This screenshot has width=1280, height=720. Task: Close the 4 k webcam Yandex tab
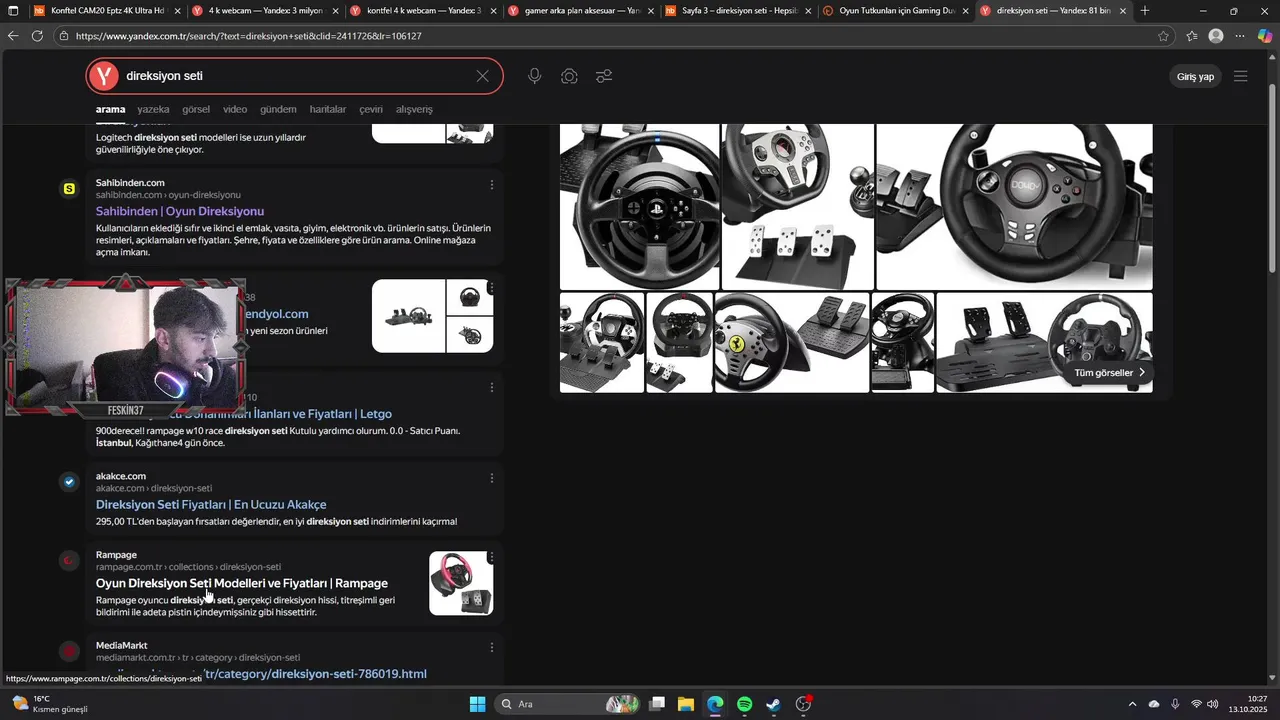335,11
